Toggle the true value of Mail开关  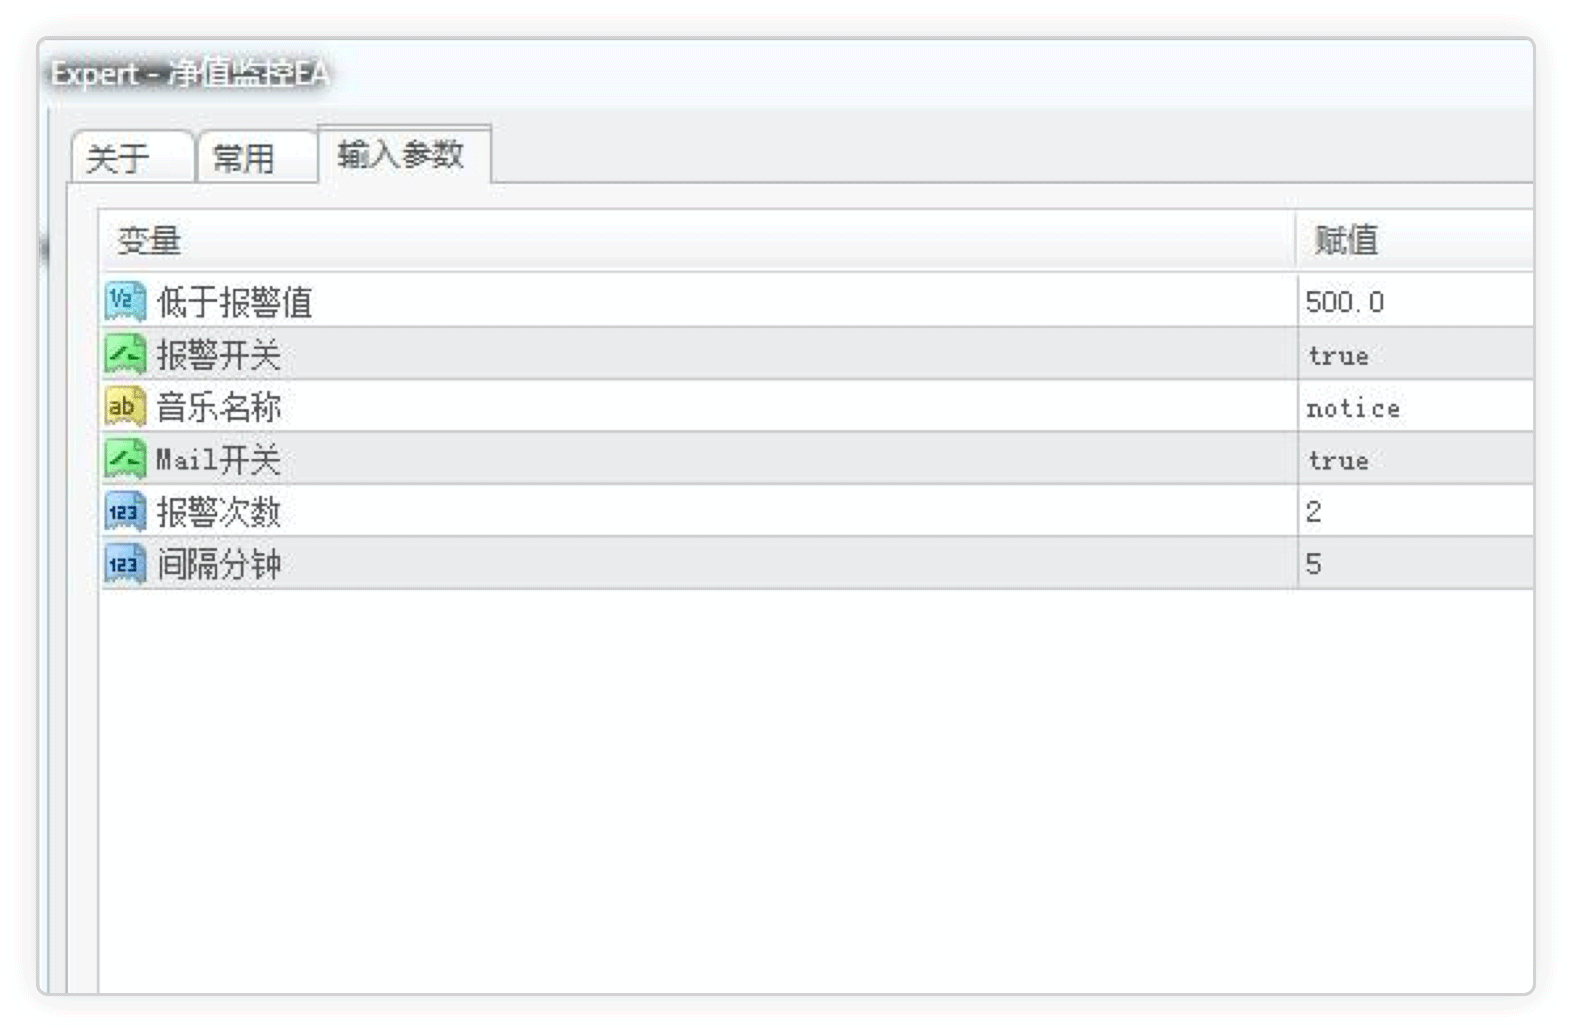(1415, 459)
